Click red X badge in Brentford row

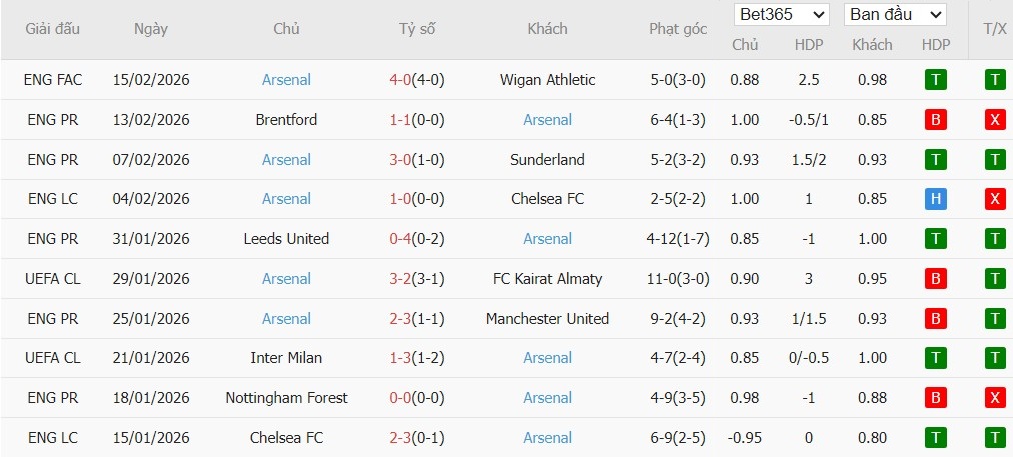coord(995,120)
